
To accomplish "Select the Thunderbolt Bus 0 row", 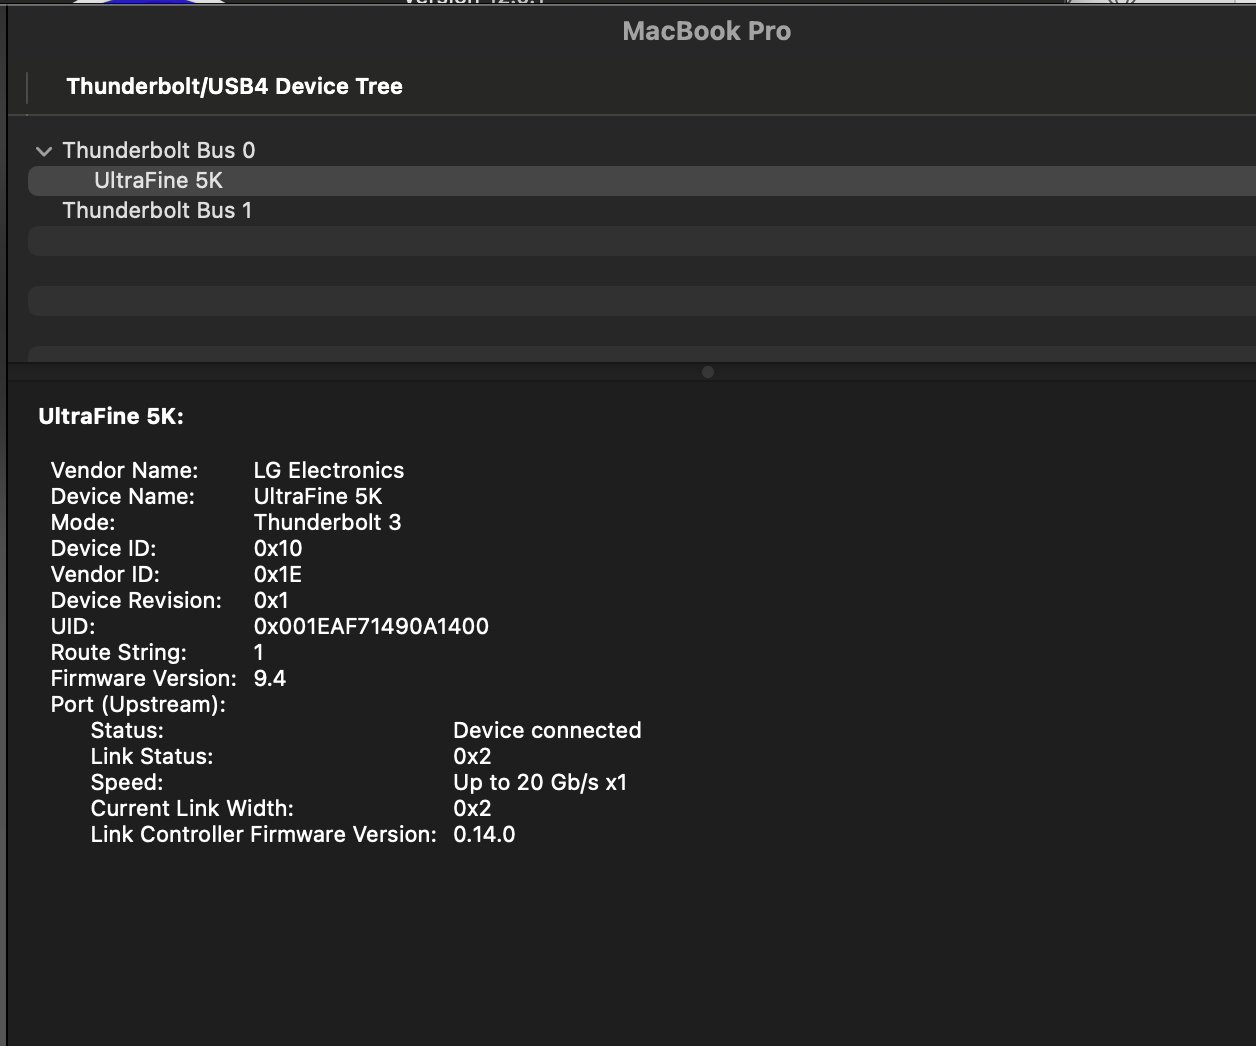I will (x=642, y=150).
